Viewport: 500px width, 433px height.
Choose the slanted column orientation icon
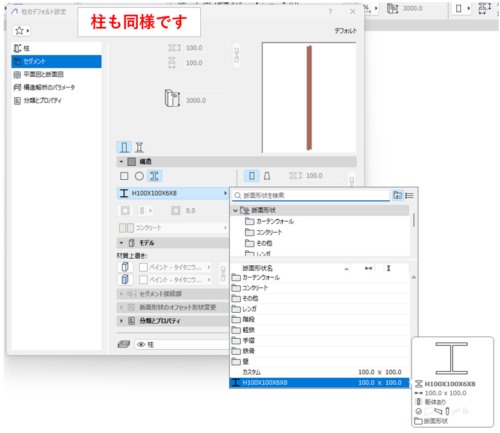click(267, 176)
